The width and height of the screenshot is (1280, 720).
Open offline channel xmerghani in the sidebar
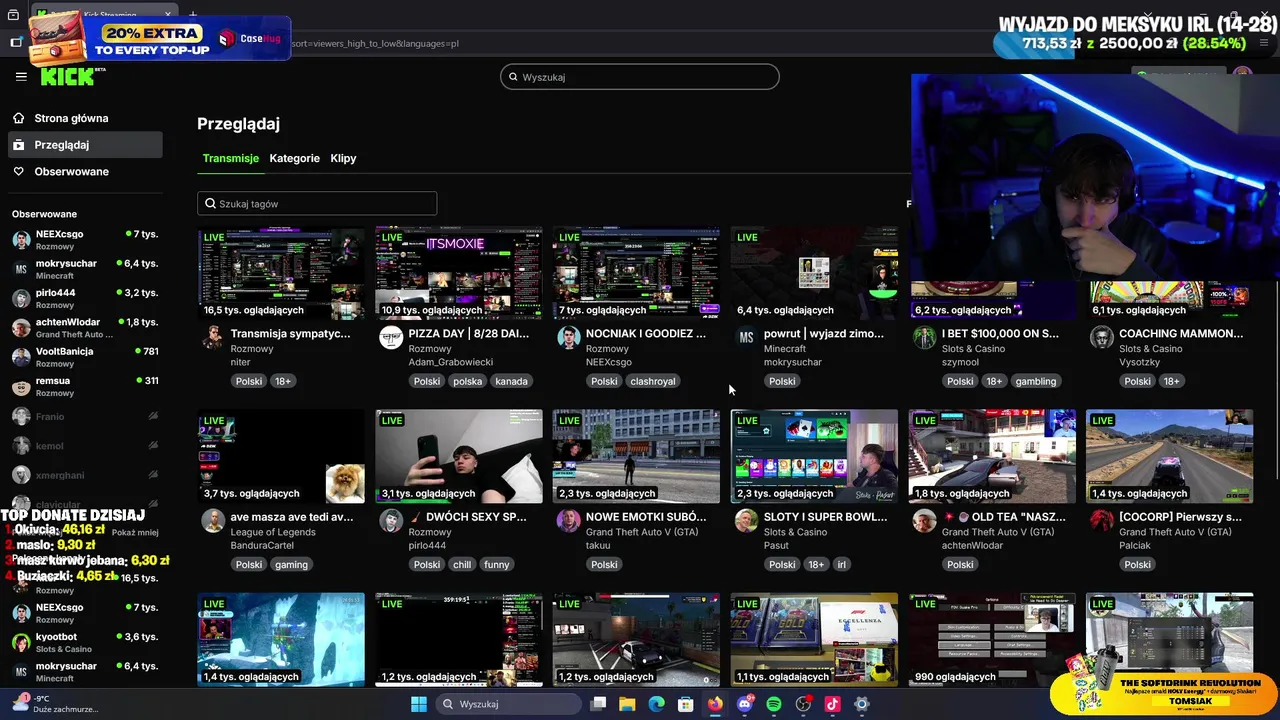point(84,475)
